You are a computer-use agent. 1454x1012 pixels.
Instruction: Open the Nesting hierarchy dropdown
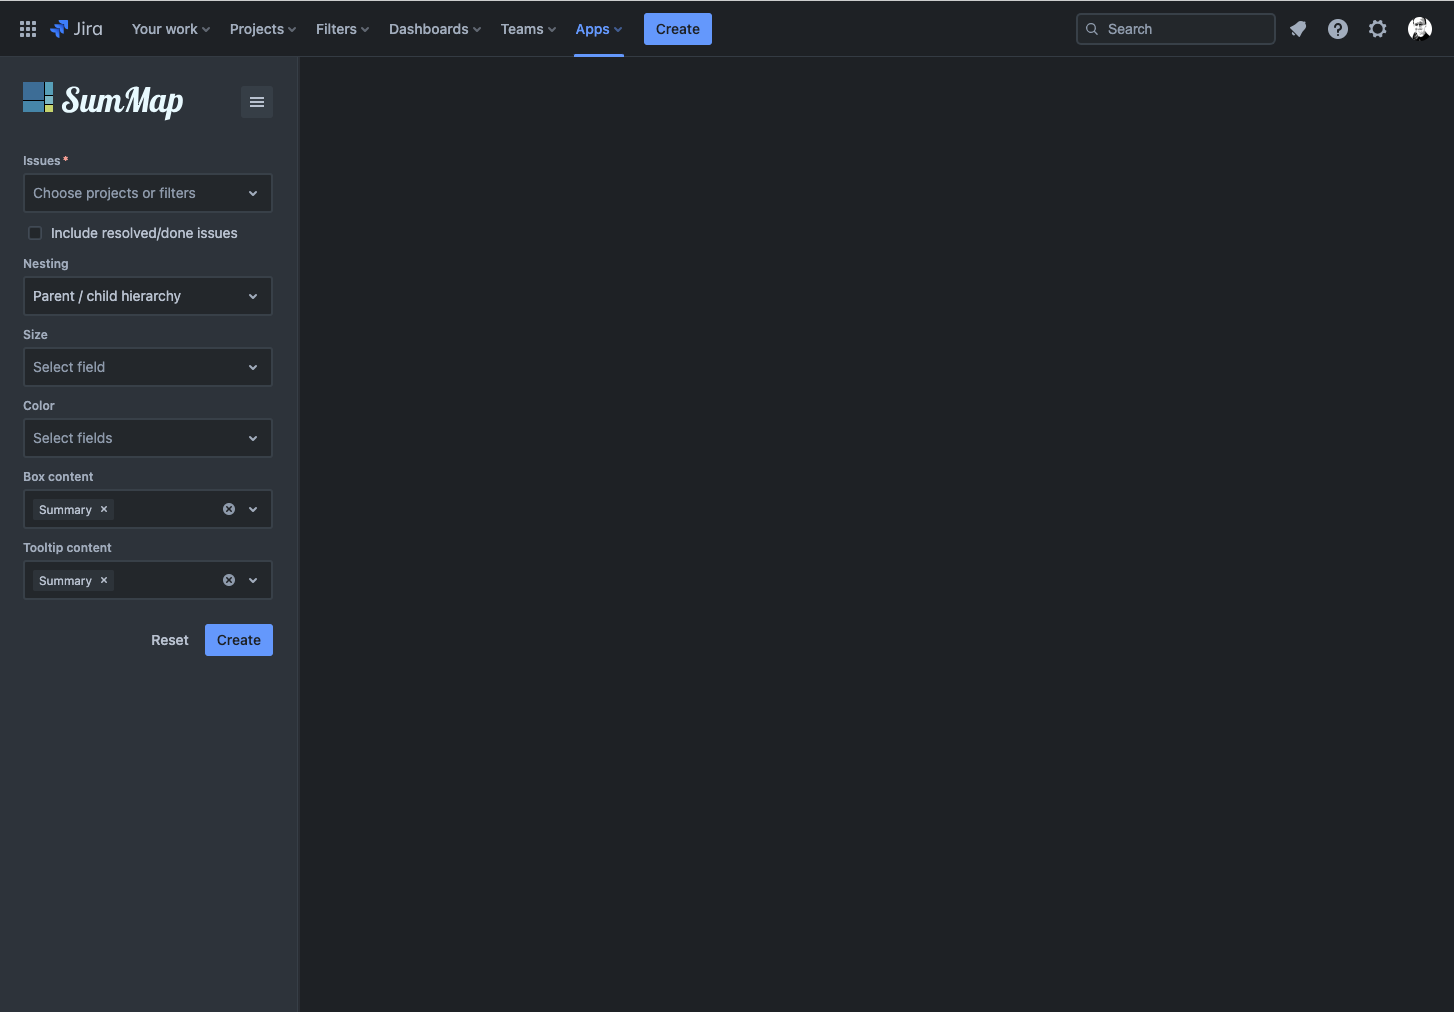148,296
